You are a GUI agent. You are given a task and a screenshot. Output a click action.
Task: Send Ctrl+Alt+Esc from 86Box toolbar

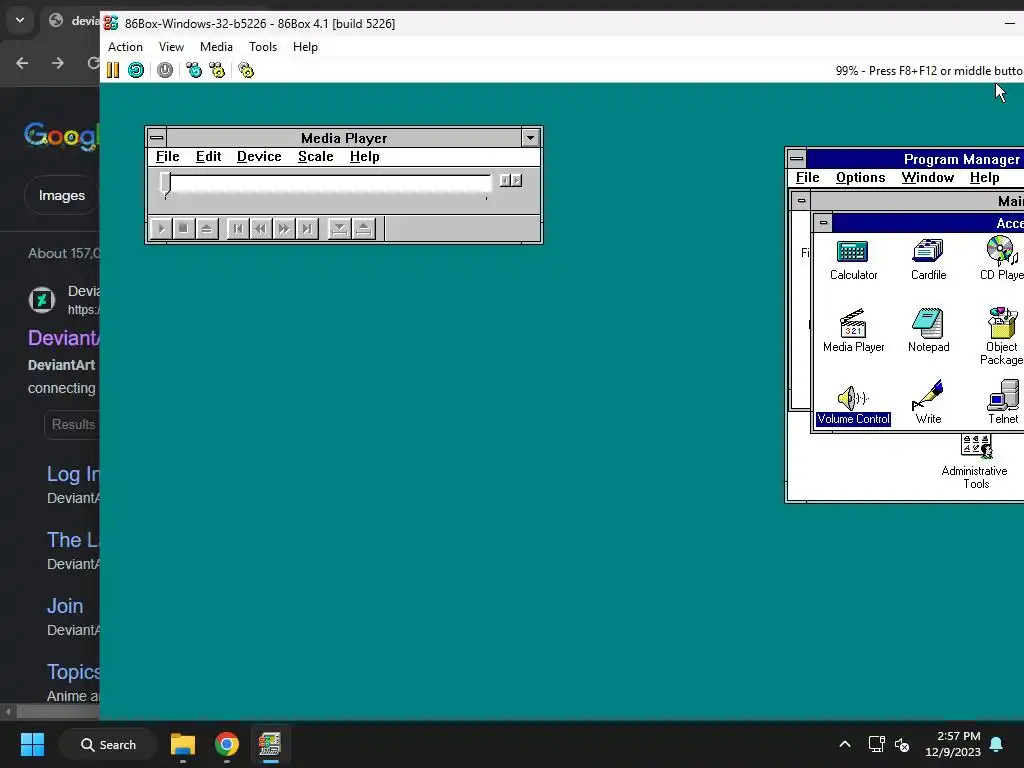(x=217, y=70)
